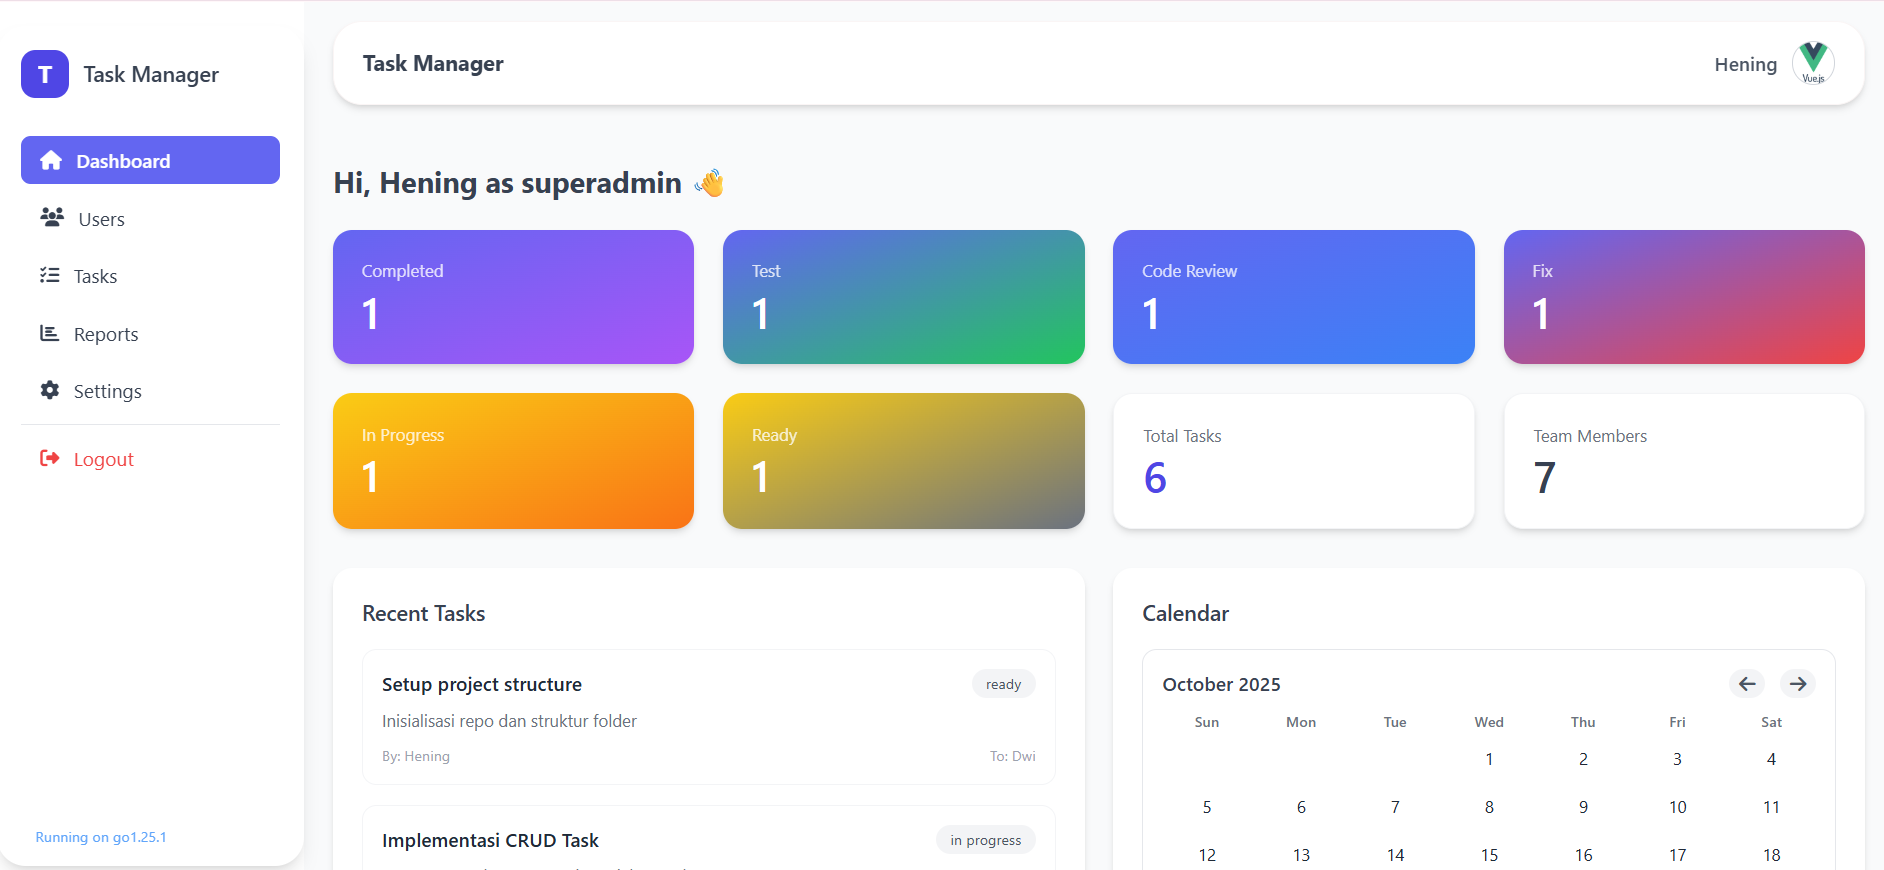Click the Dashboard home icon
1884x870 pixels.
(51, 161)
